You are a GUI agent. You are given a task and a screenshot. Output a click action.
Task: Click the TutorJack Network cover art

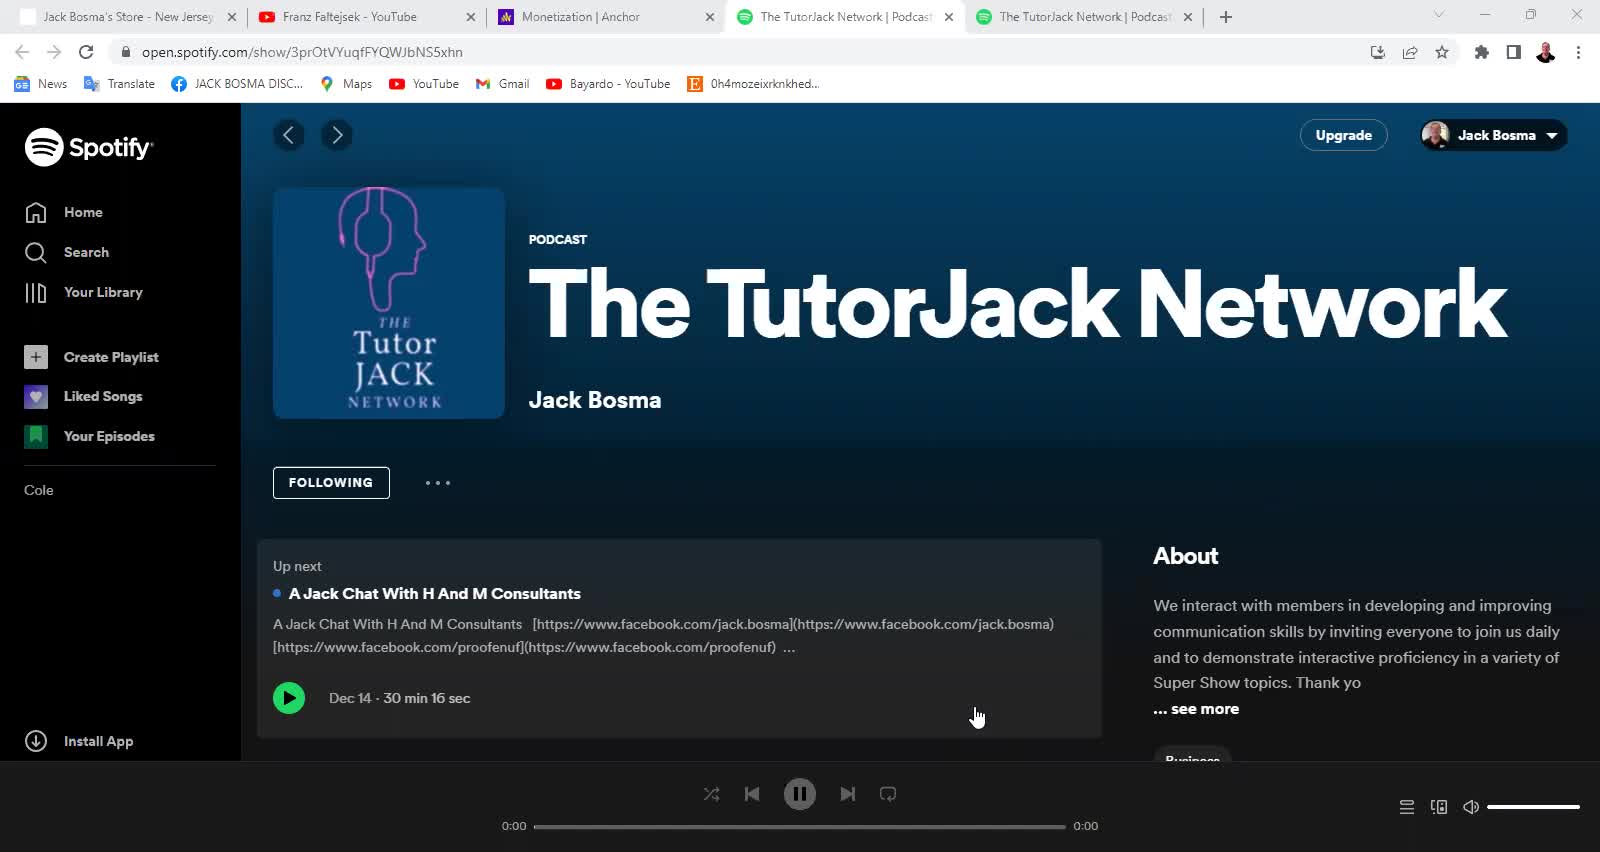(389, 303)
